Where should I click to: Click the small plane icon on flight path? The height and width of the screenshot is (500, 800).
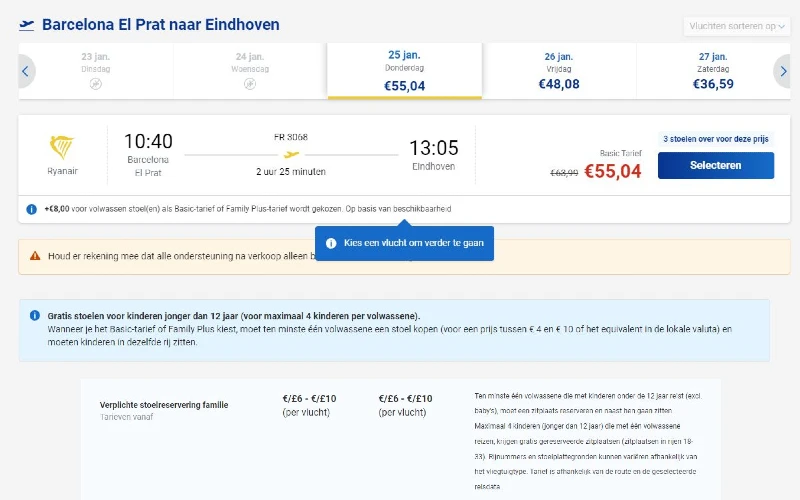click(x=291, y=155)
